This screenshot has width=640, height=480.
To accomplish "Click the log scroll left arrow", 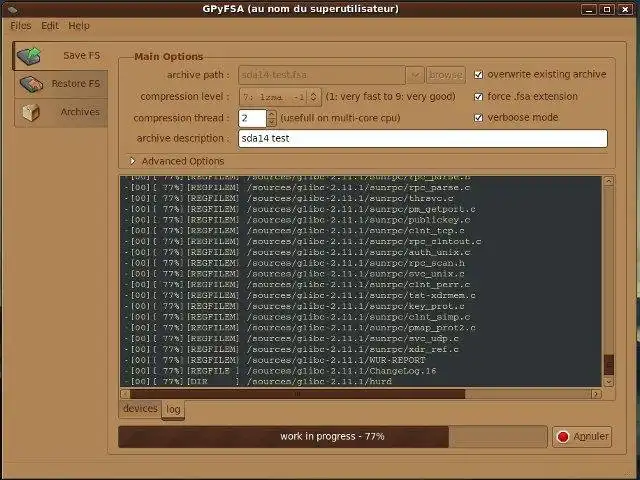I will coord(125,394).
